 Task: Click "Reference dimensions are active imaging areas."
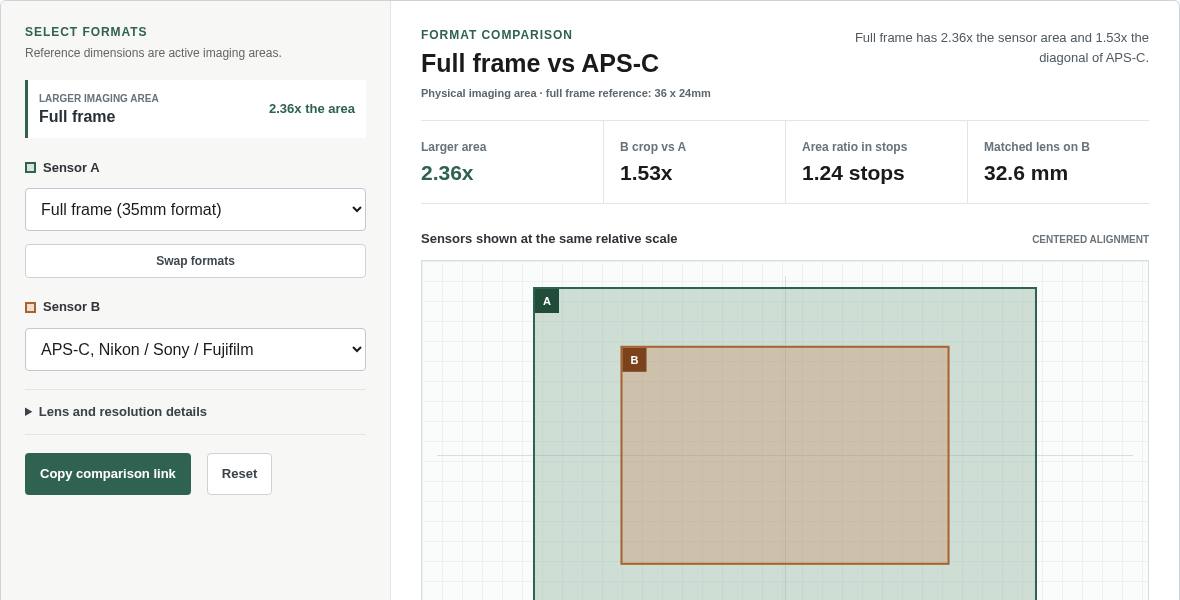tap(154, 53)
